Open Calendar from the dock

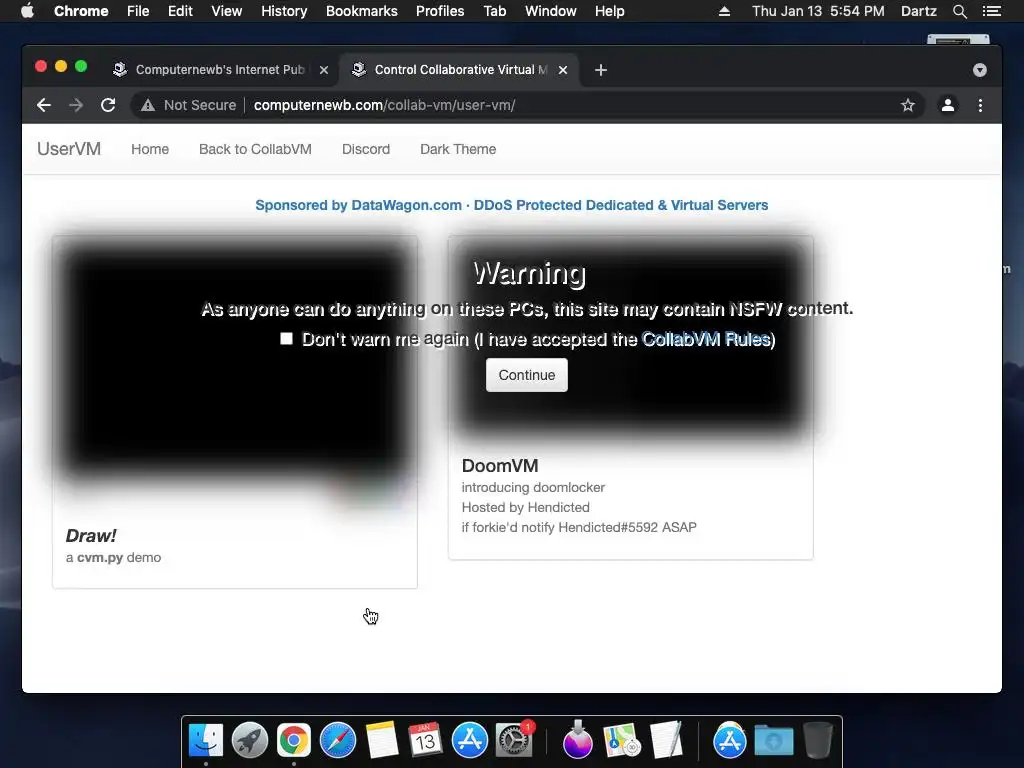425,741
